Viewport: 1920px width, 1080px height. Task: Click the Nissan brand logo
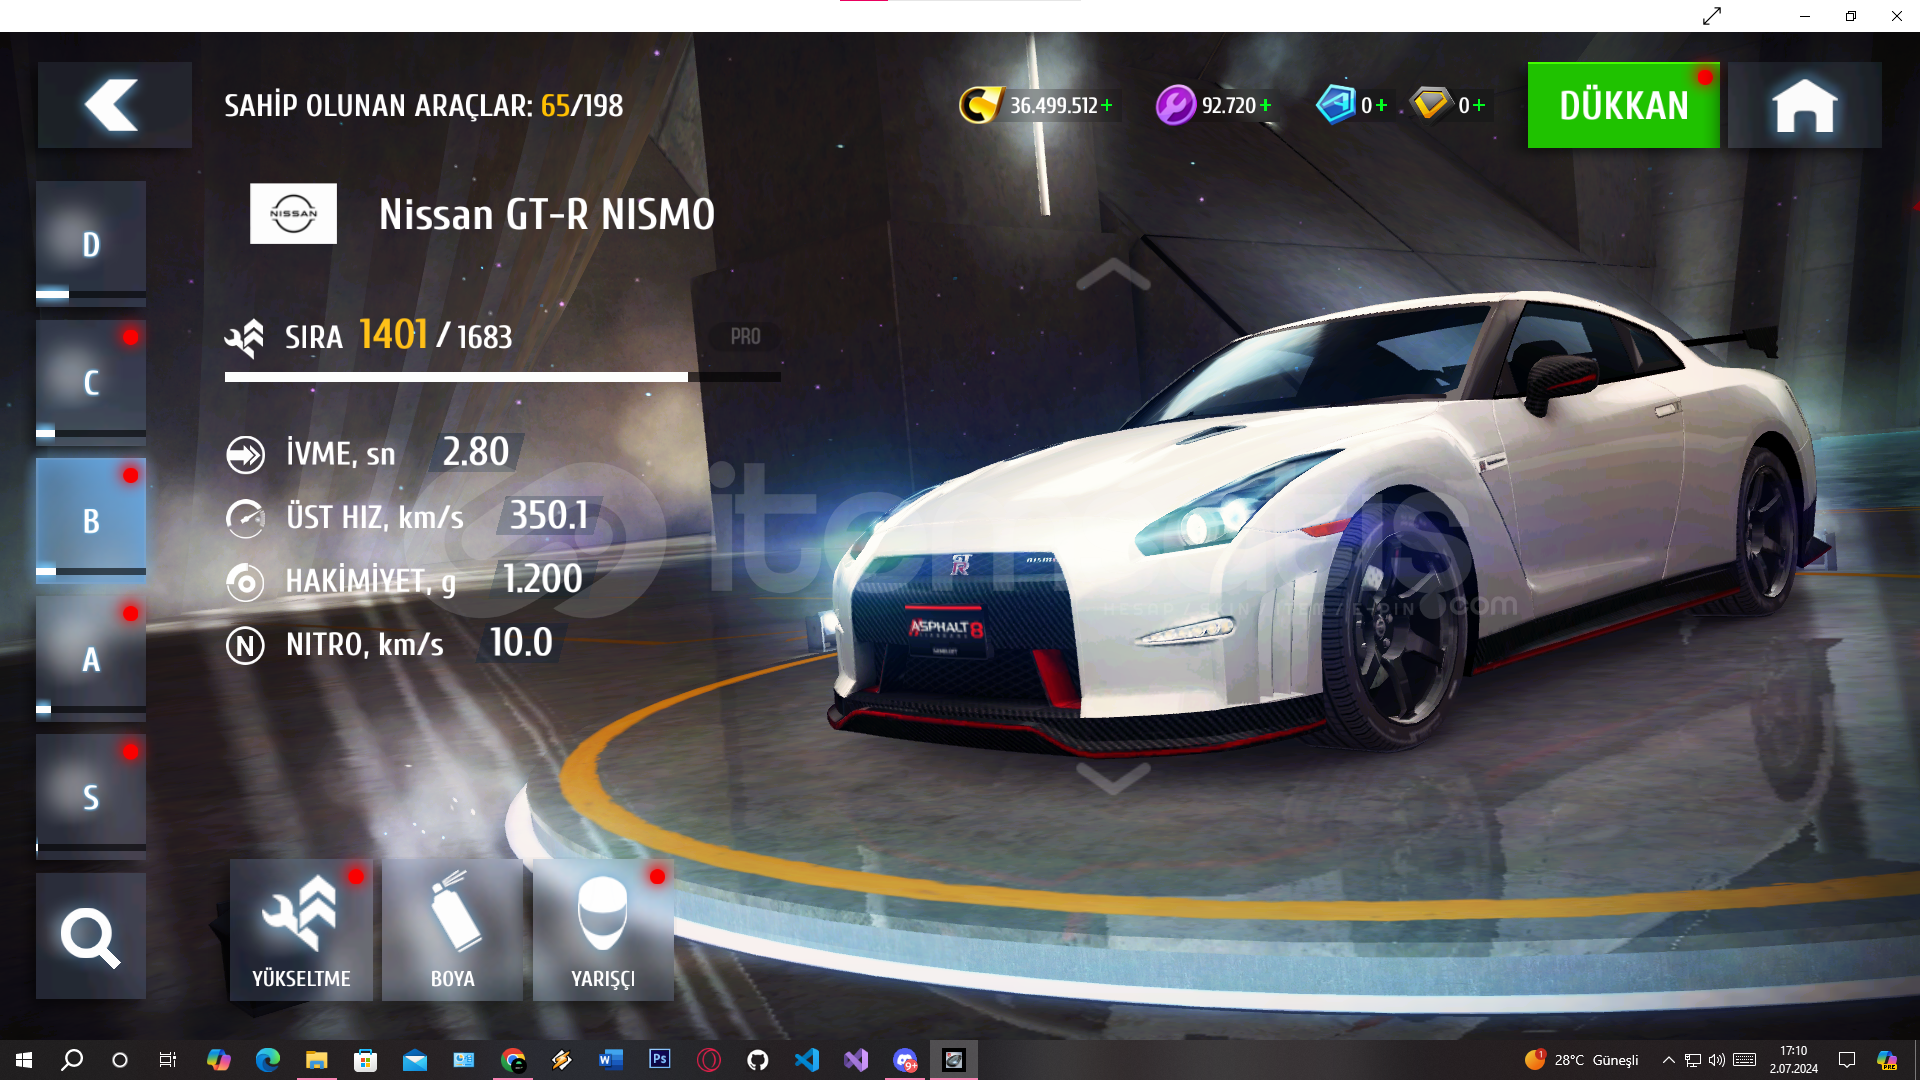293,213
